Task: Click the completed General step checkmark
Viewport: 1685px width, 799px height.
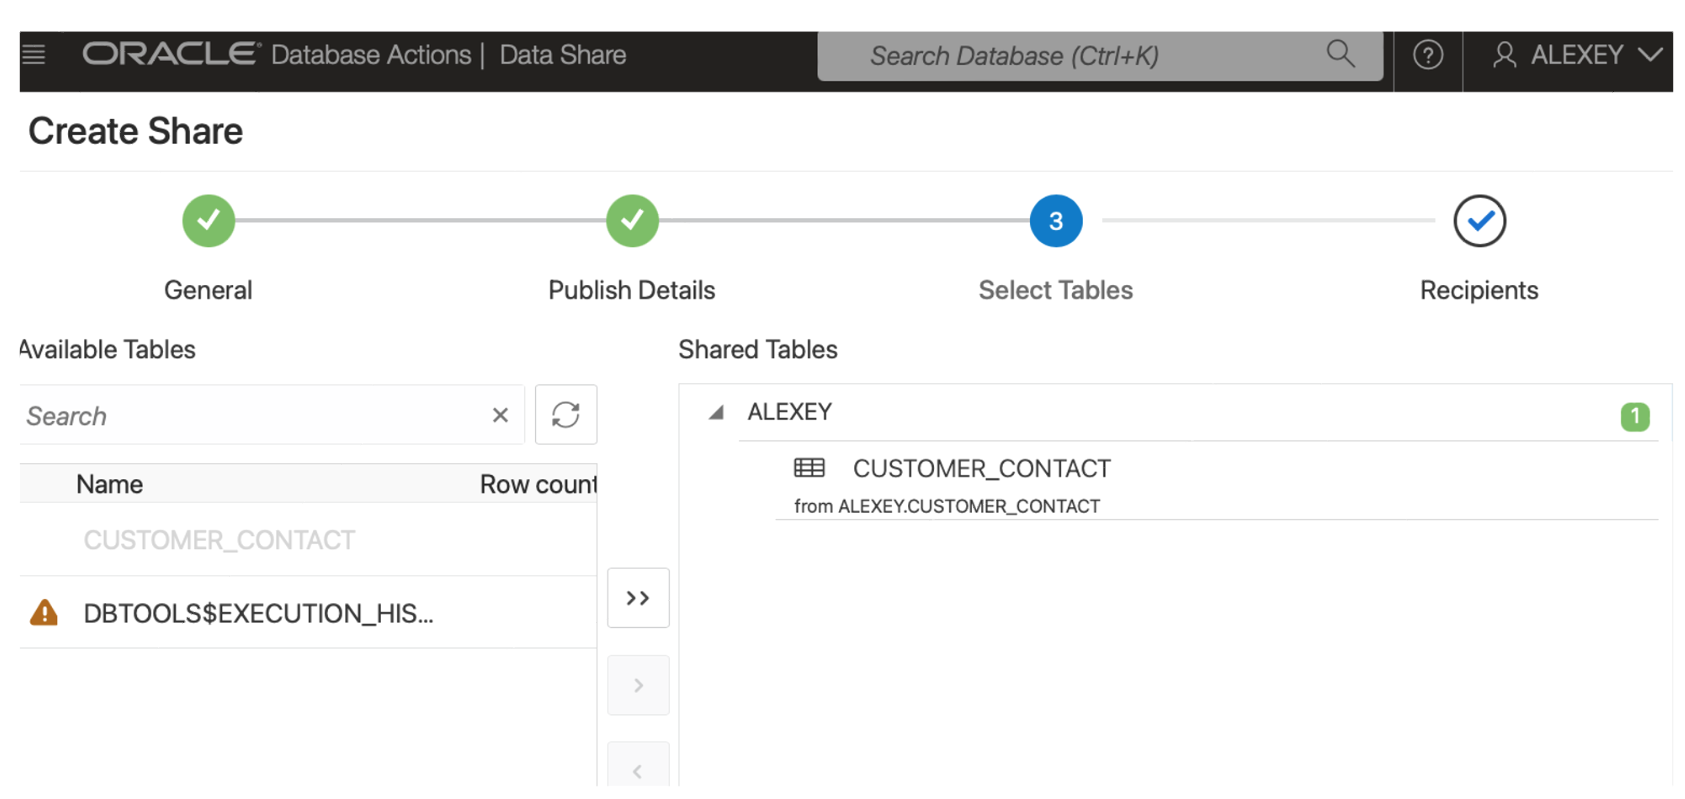Action: click(208, 220)
